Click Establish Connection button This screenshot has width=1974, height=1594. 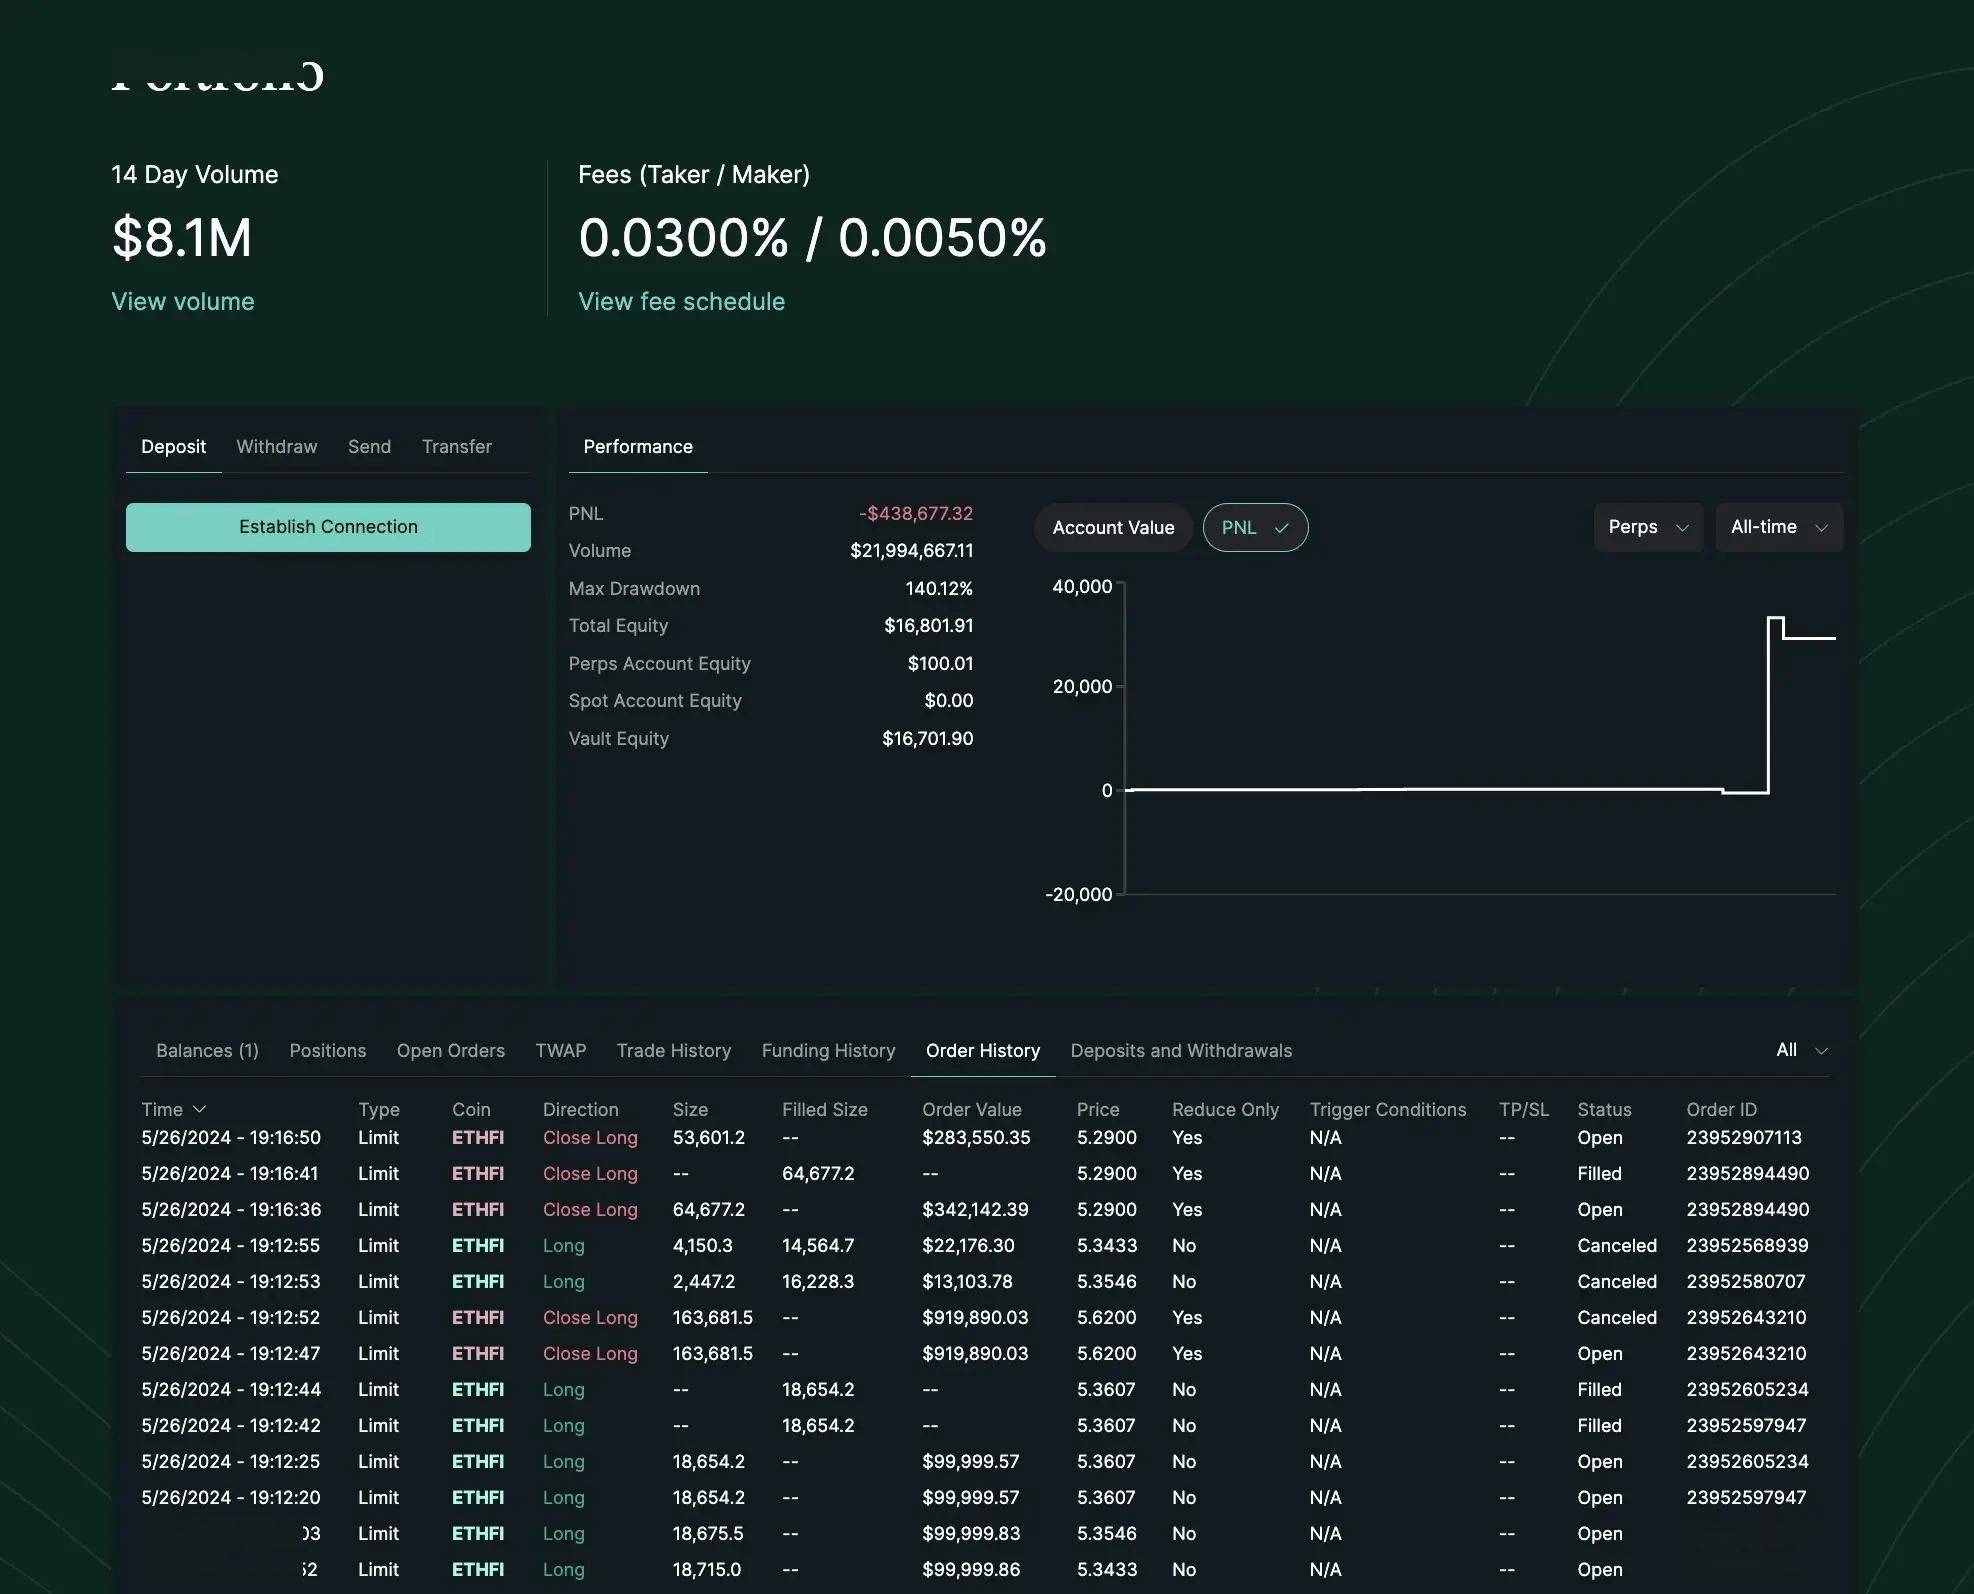pyautogui.click(x=327, y=527)
